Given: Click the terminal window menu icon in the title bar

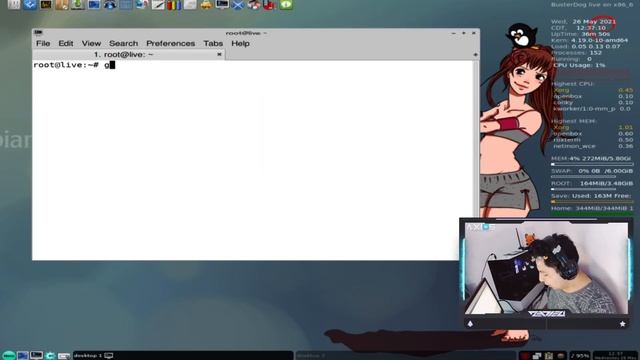Looking at the screenshot, I should click(x=38, y=33).
